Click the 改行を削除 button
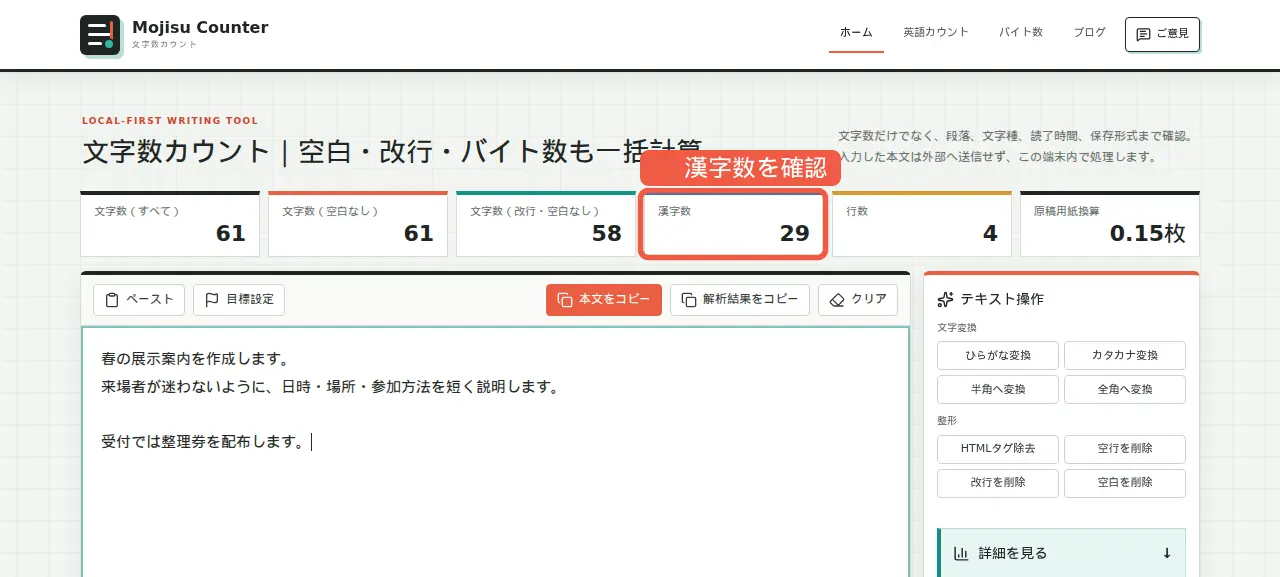The image size is (1280, 577). (998, 483)
